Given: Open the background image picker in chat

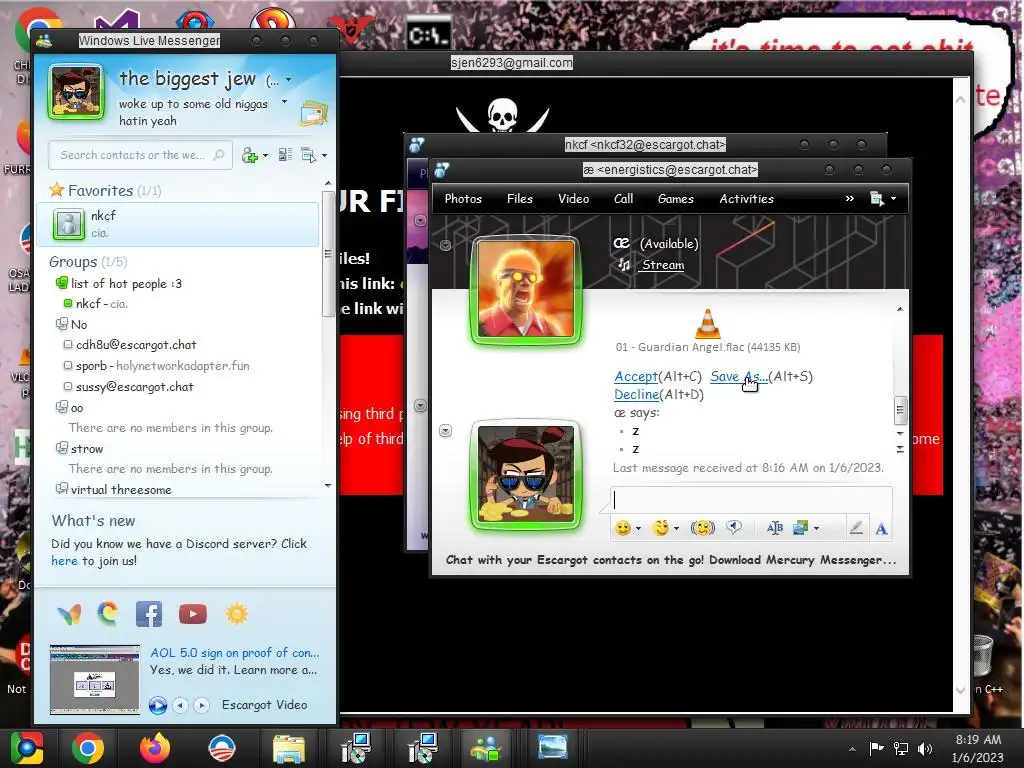Looking at the screenshot, I should coord(801,528).
